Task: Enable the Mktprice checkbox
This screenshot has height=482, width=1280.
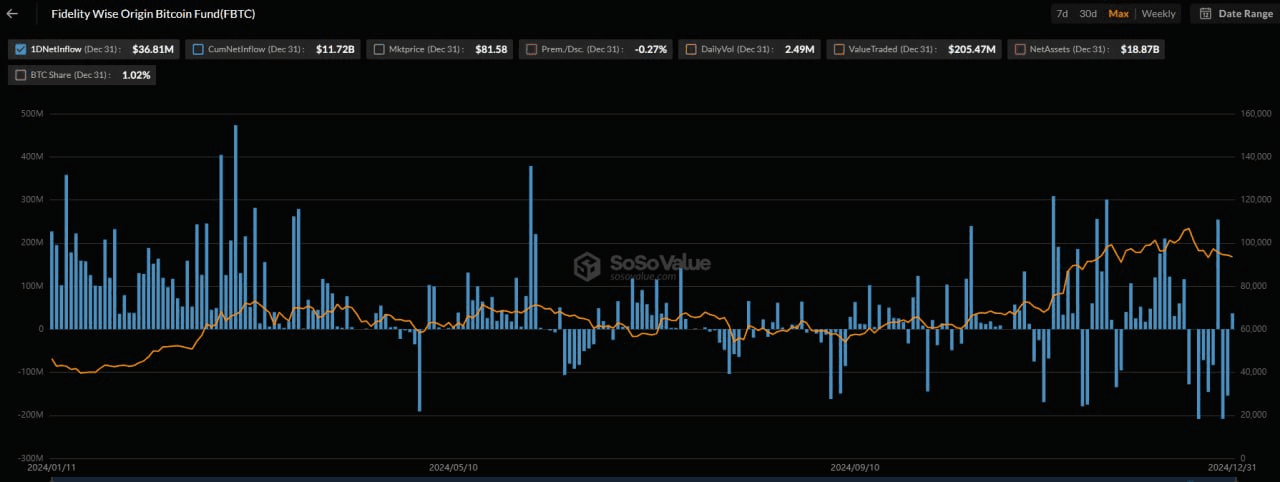Action: pos(379,48)
